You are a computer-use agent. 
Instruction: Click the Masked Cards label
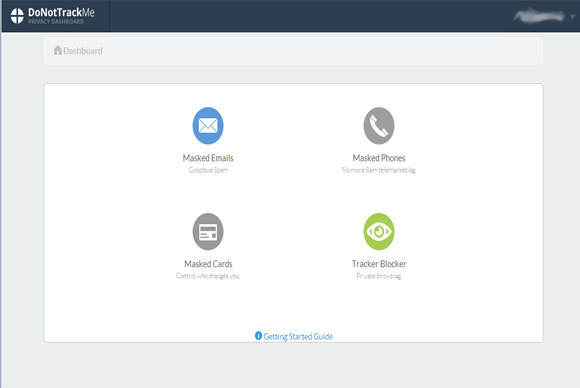click(x=208, y=264)
